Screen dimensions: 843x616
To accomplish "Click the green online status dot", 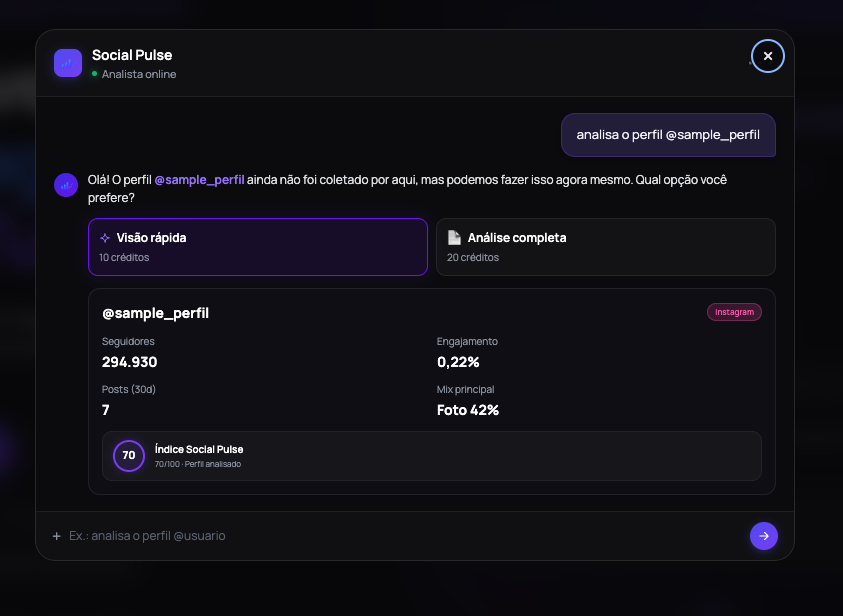I will click(x=95, y=74).
